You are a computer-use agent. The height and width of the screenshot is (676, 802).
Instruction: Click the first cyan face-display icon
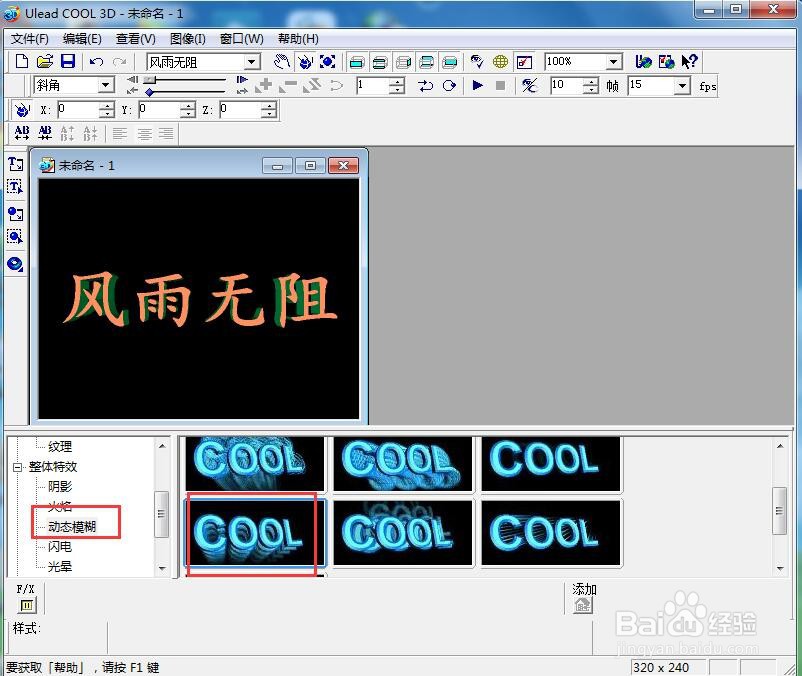click(357, 62)
